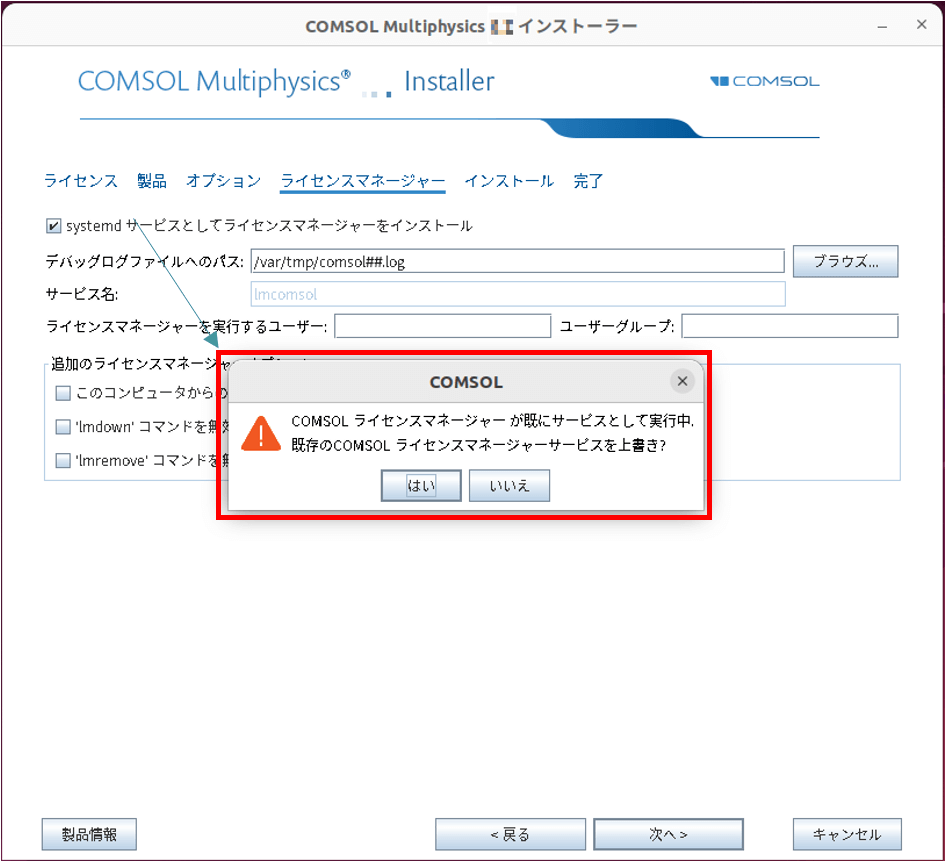Screen dimensions: 945x863
Task: Close the installer window
Action: click(921, 25)
